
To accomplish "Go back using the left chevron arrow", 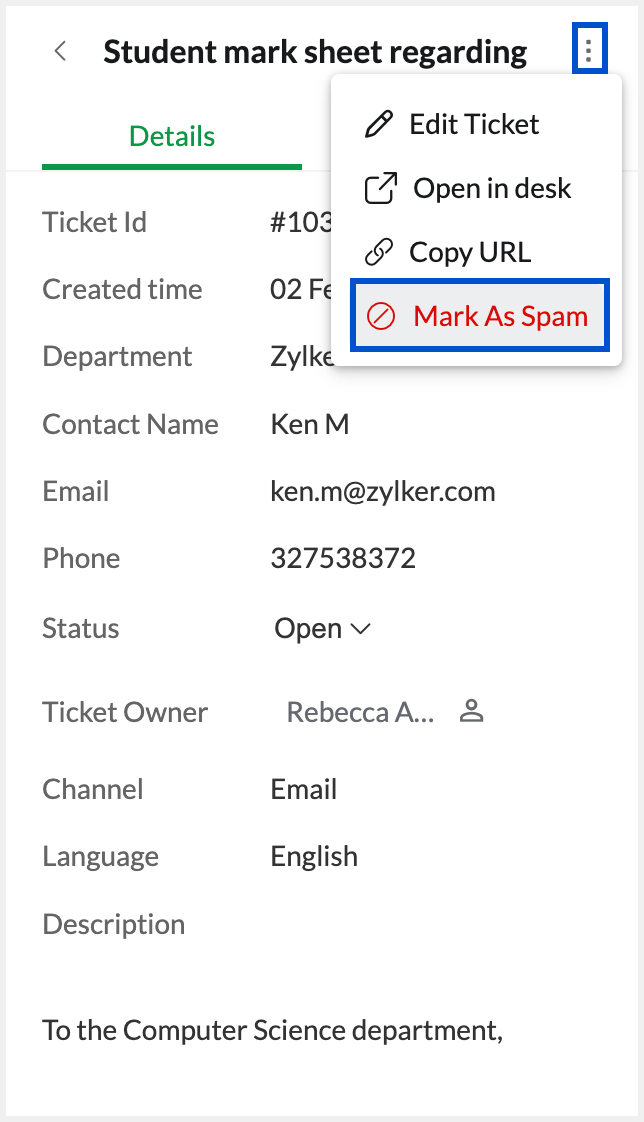I will 61,51.
